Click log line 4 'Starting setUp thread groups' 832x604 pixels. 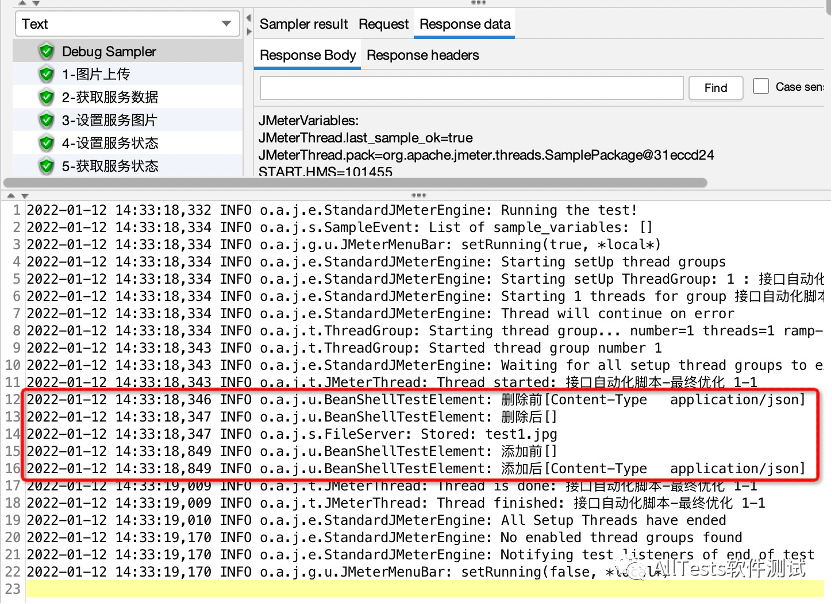tap(376, 262)
